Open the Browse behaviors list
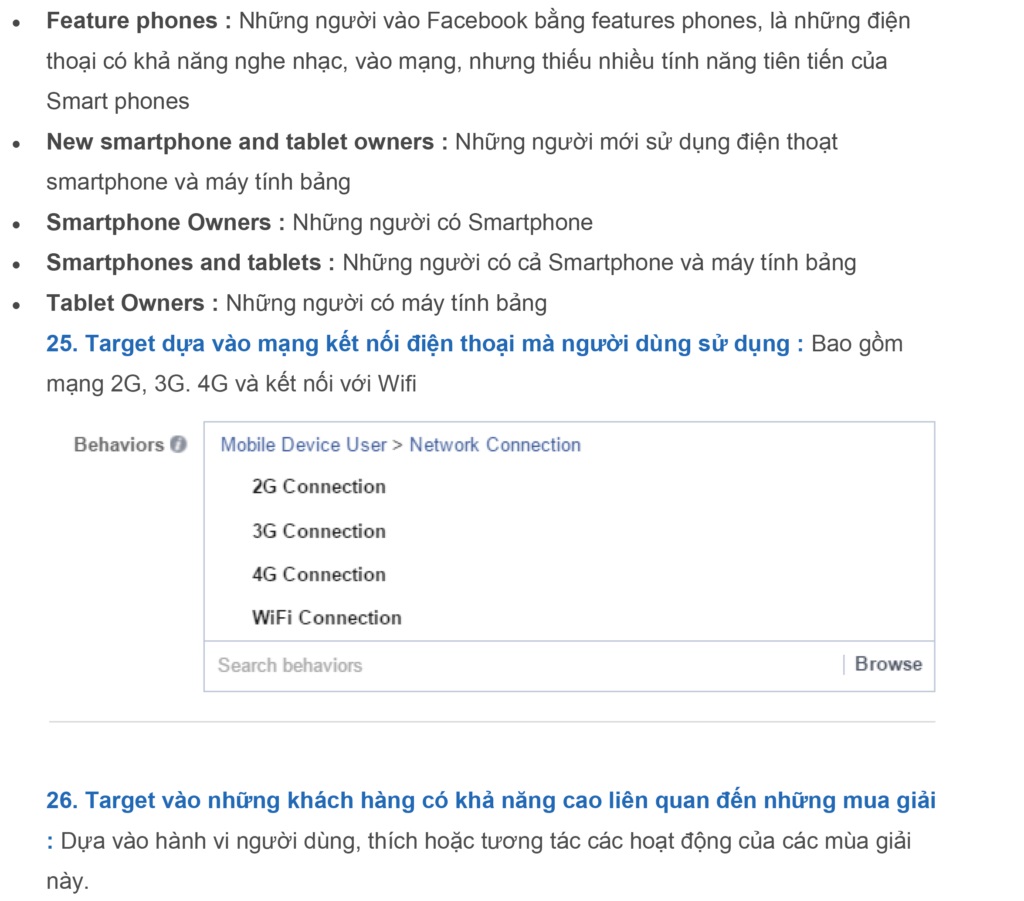Viewport: 1024px width, 901px height. pos(889,663)
